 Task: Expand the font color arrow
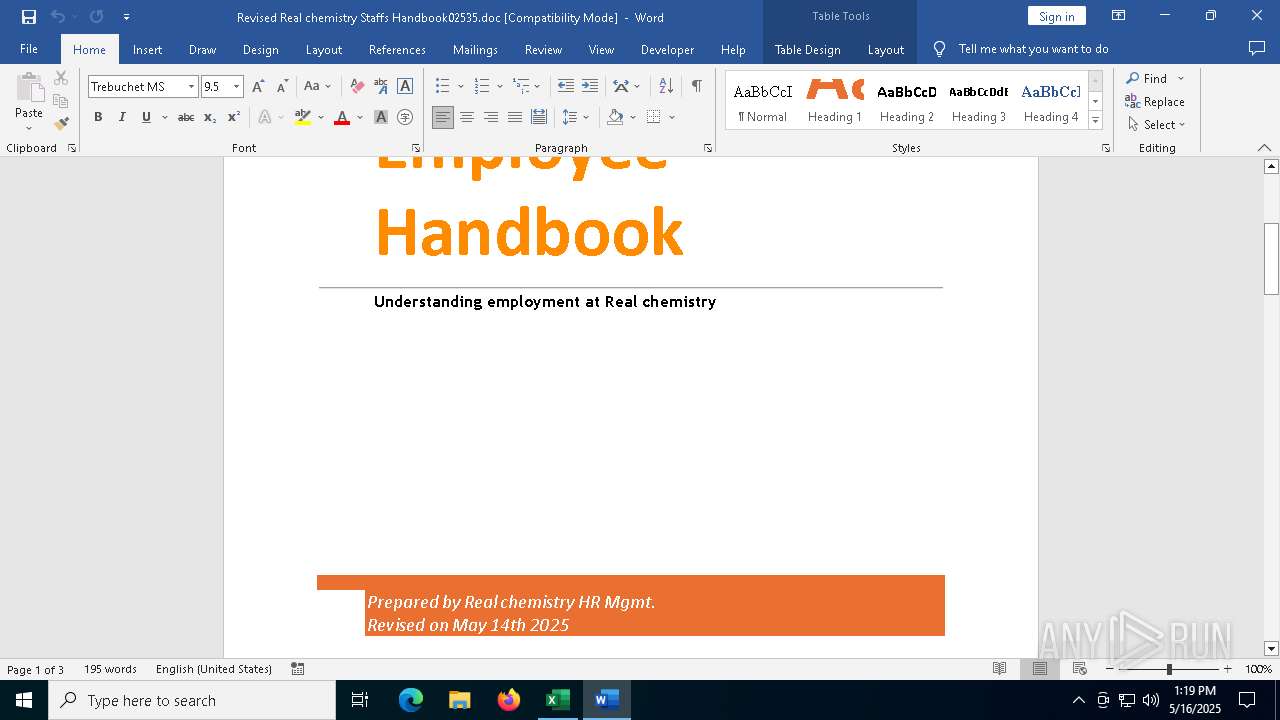[360, 118]
